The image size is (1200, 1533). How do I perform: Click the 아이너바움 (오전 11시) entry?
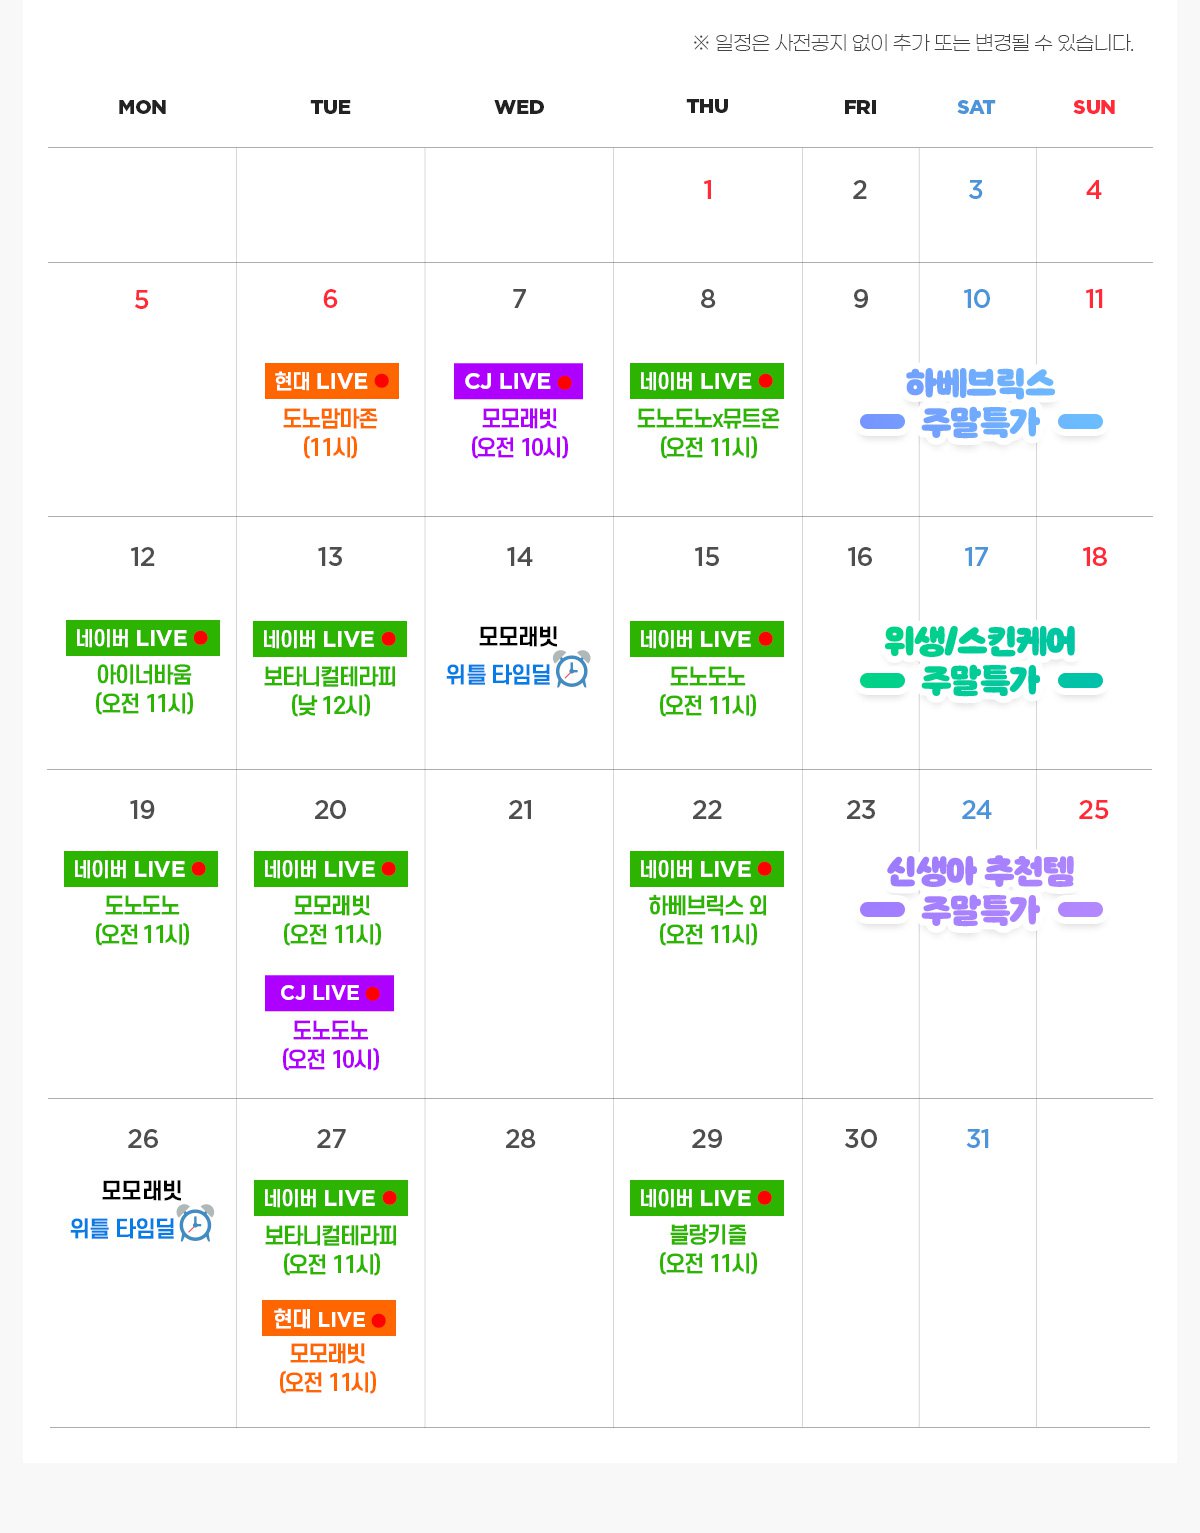pyautogui.click(x=144, y=689)
